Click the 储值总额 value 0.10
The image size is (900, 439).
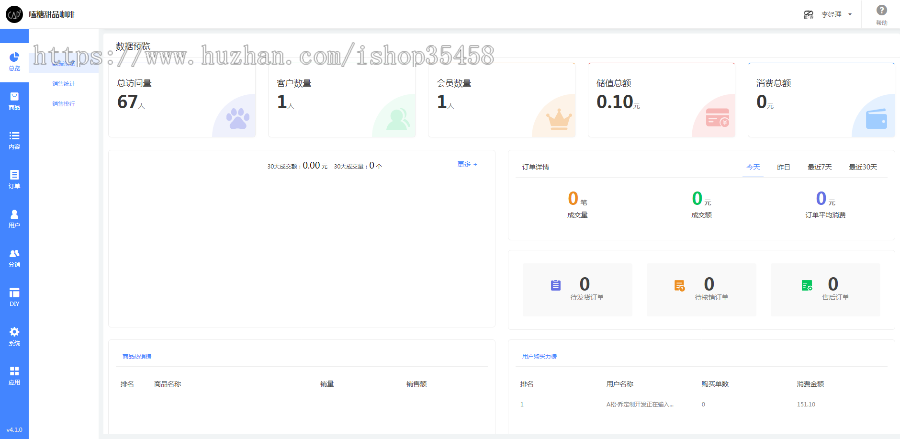point(615,102)
